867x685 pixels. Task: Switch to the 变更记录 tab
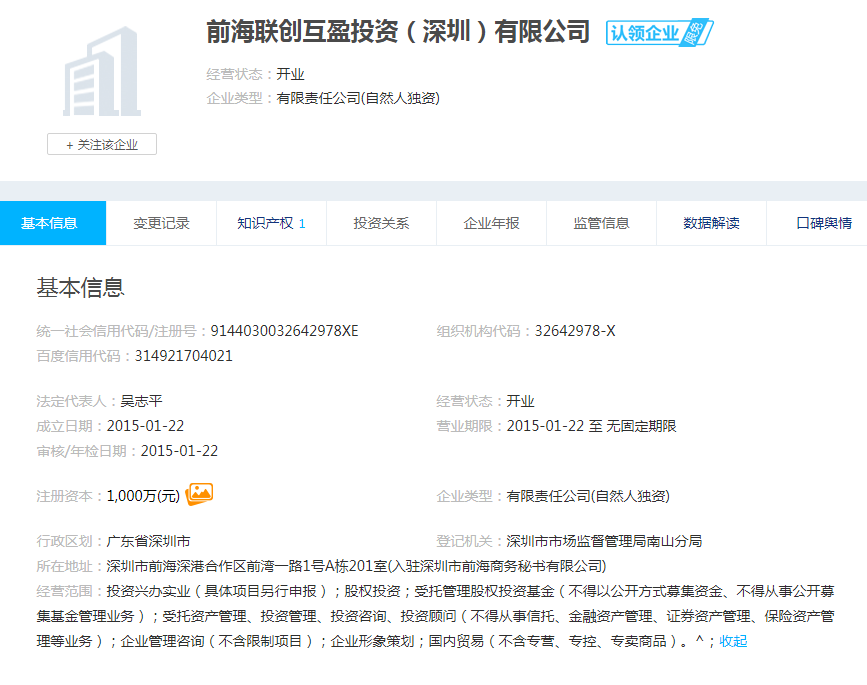[x=161, y=223]
